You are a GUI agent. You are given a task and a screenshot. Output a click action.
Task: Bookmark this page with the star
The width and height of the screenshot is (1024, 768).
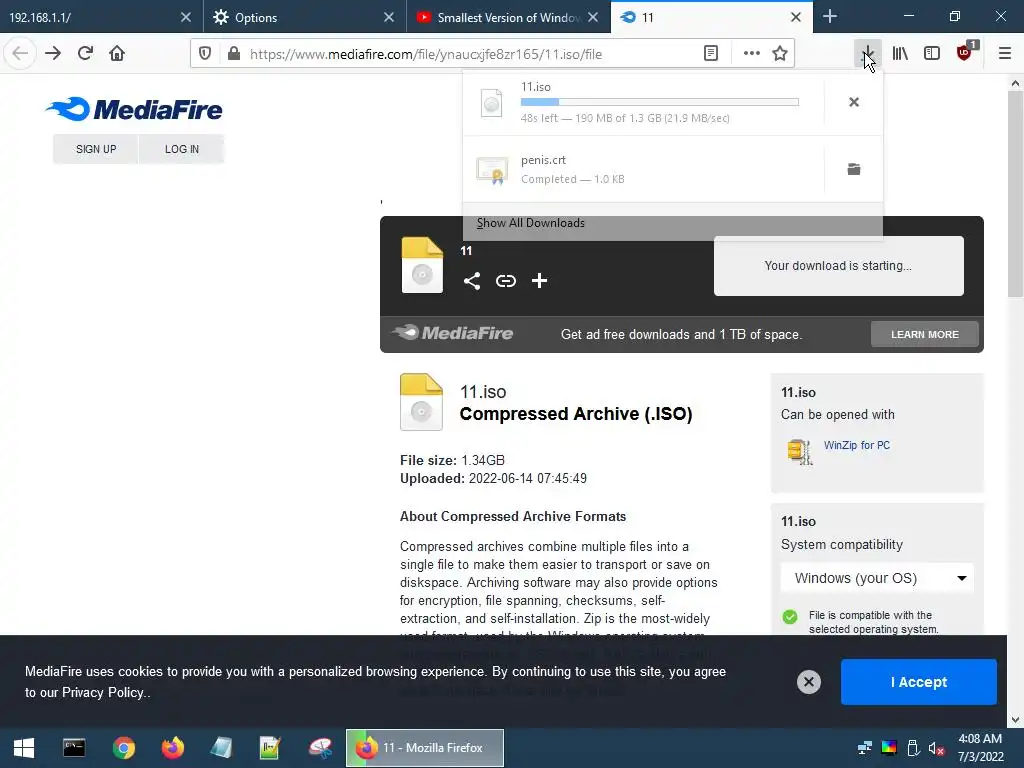(780, 54)
